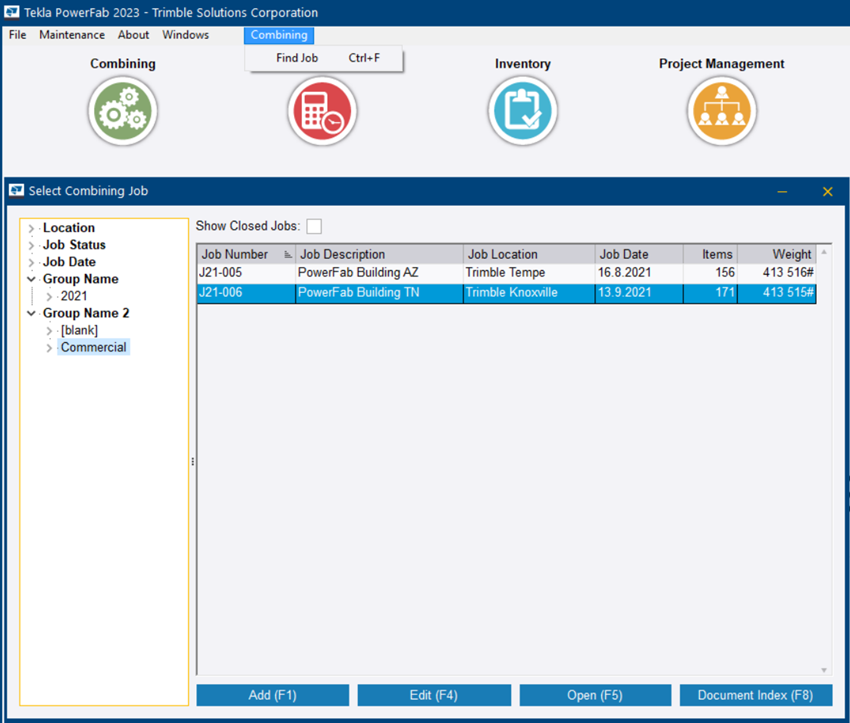Sort by the Job Number column header
Screen dimensions: 850x723
coord(246,254)
